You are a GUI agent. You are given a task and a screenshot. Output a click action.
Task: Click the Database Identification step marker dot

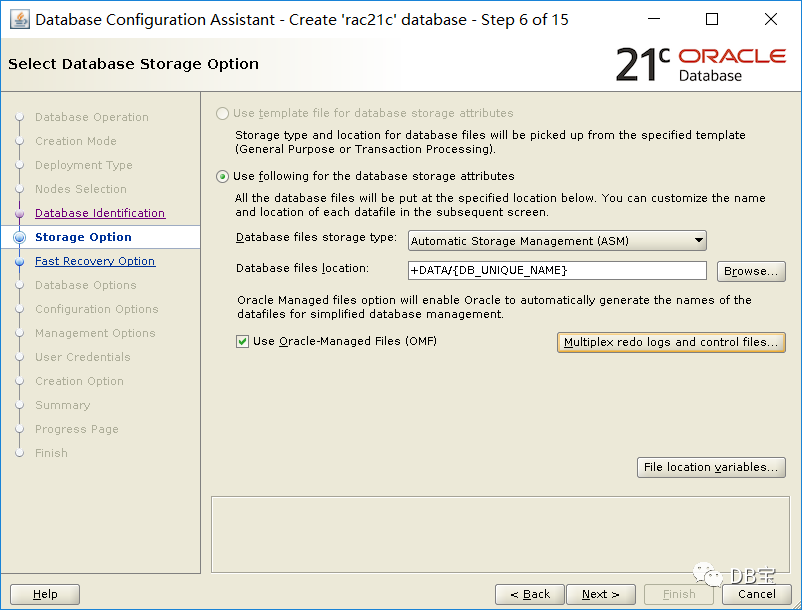(19, 213)
